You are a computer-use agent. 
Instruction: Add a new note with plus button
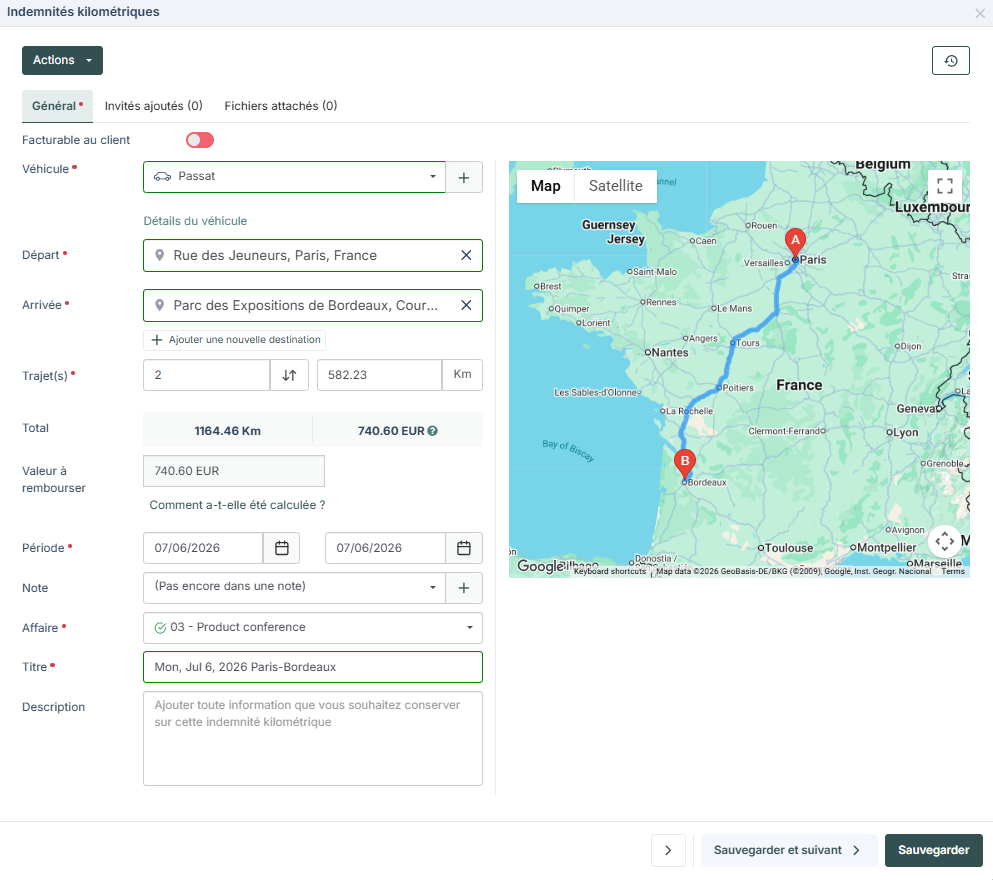[x=464, y=588]
